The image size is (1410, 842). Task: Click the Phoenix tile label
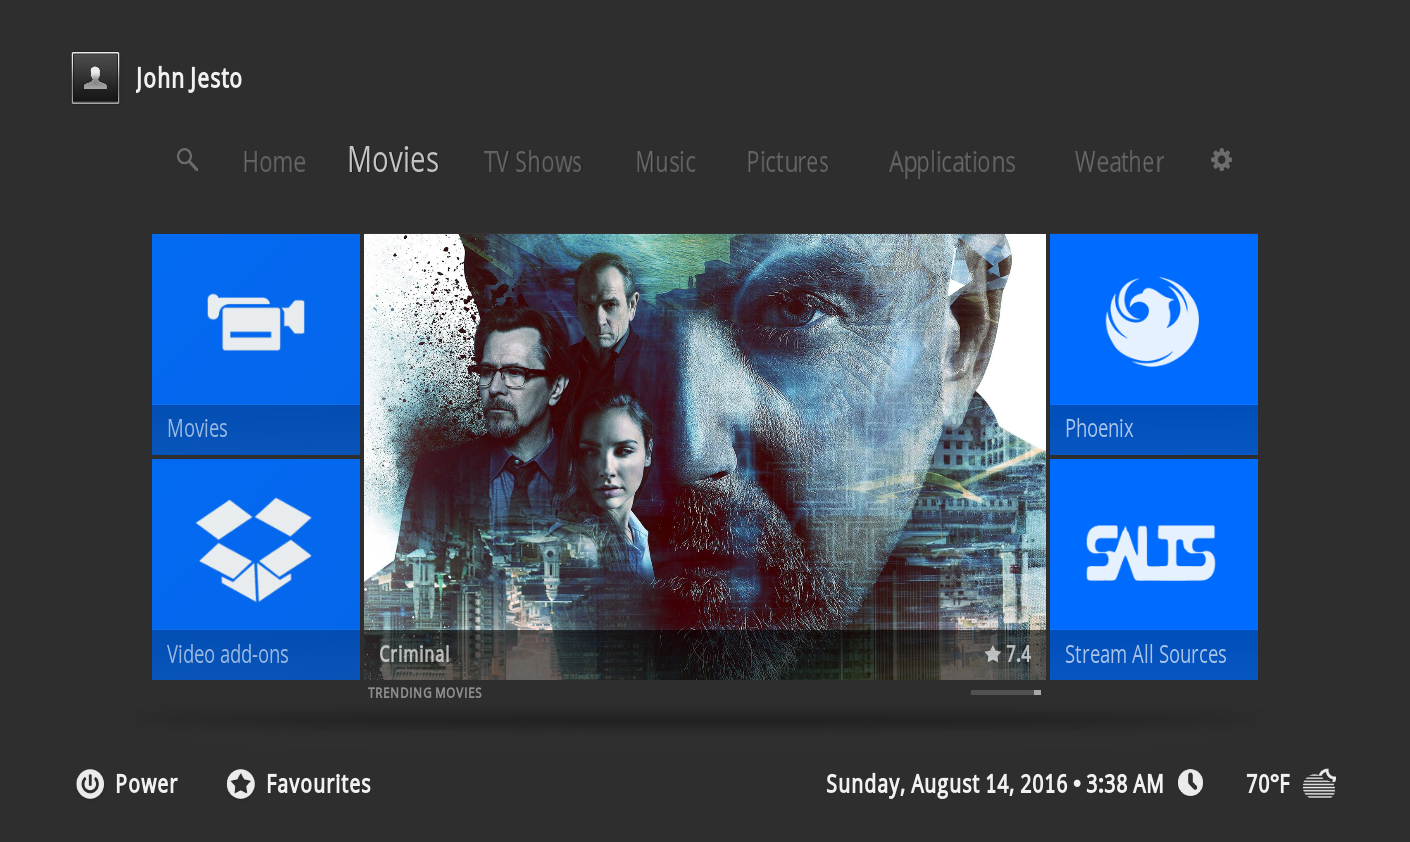pyautogui.click(x=1099, y=429)
